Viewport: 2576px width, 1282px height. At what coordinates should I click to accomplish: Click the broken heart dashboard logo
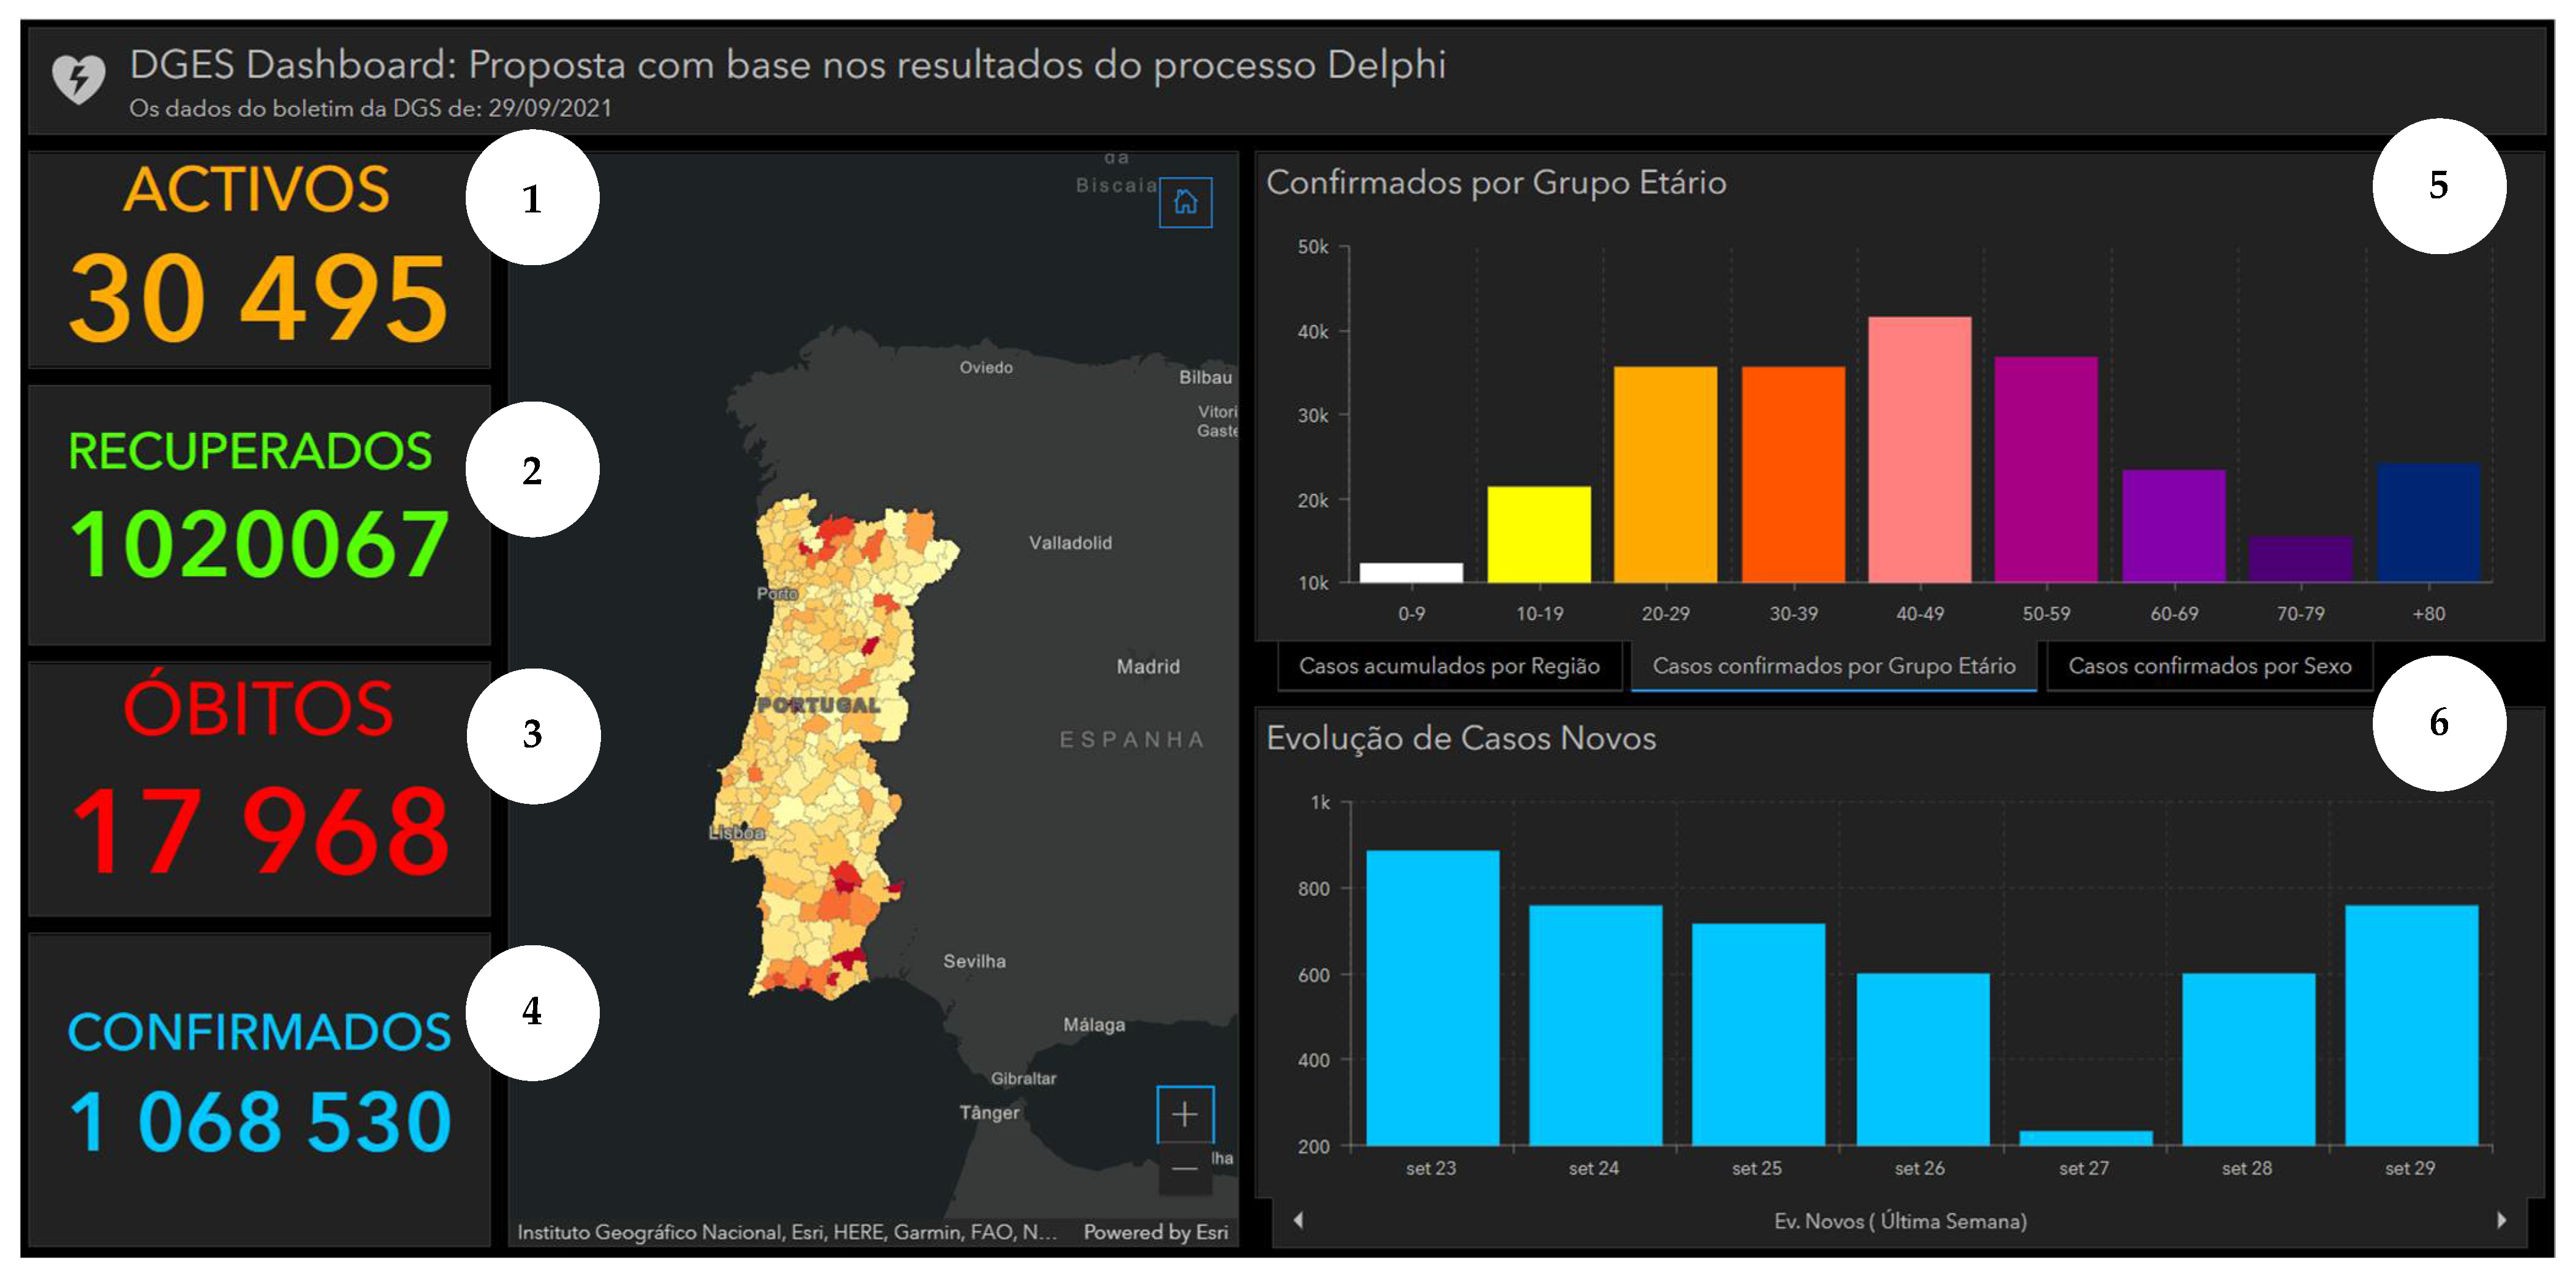pos(78,78)
